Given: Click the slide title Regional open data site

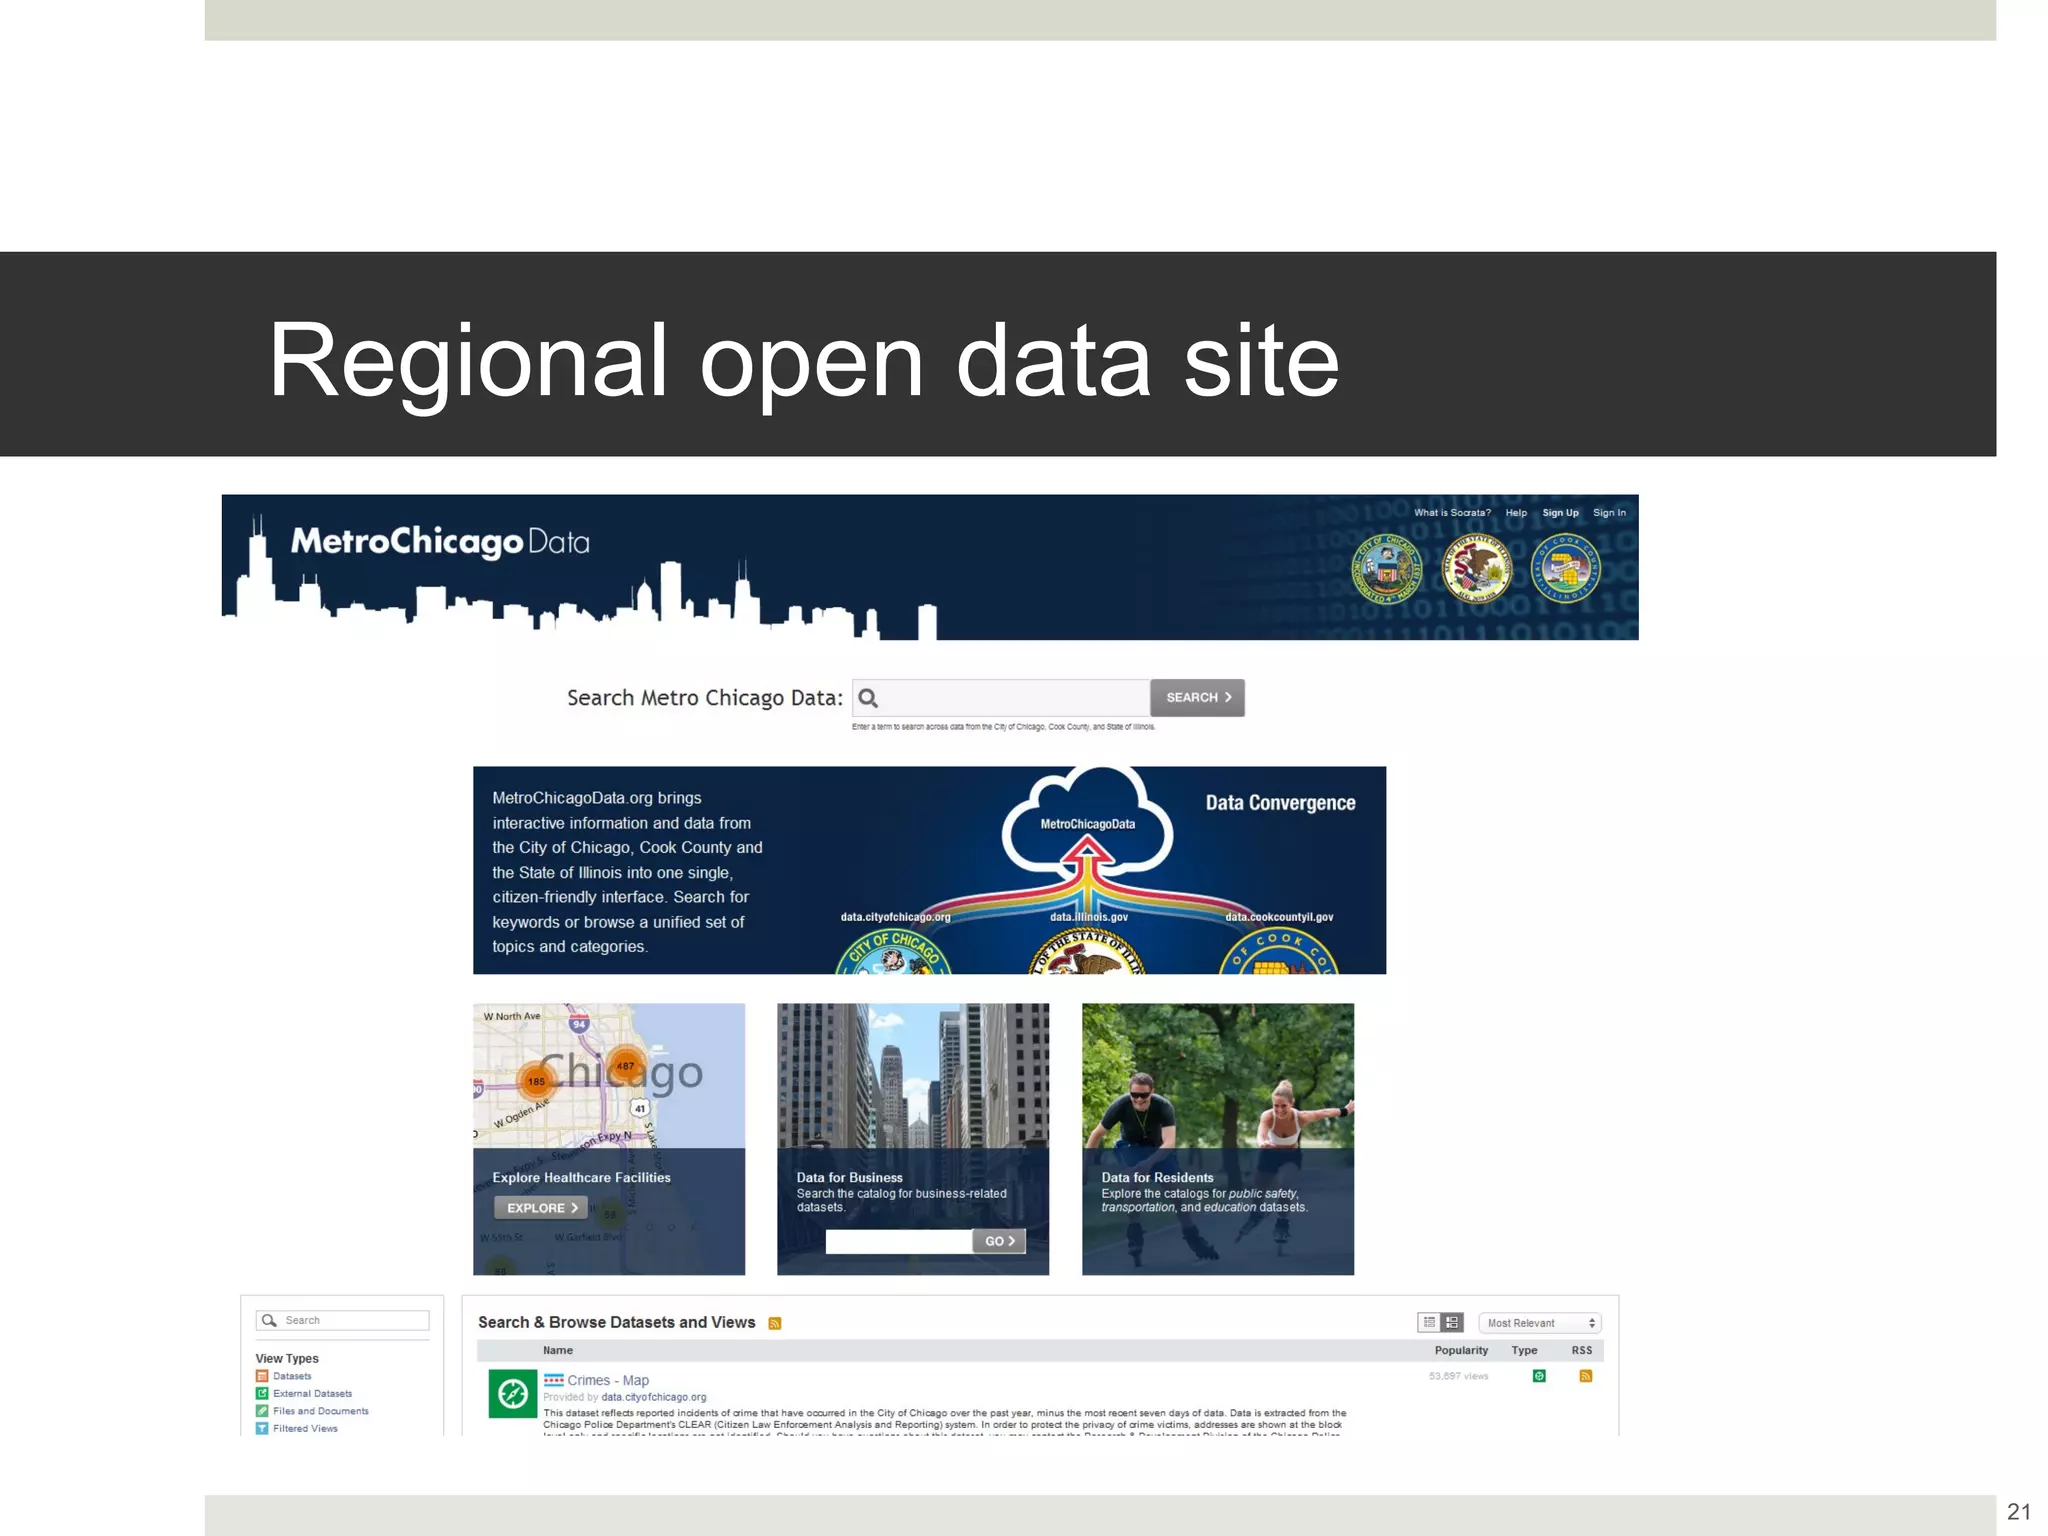Looking at the screenshot, I should pyautogui.click(x=804, y=360).
